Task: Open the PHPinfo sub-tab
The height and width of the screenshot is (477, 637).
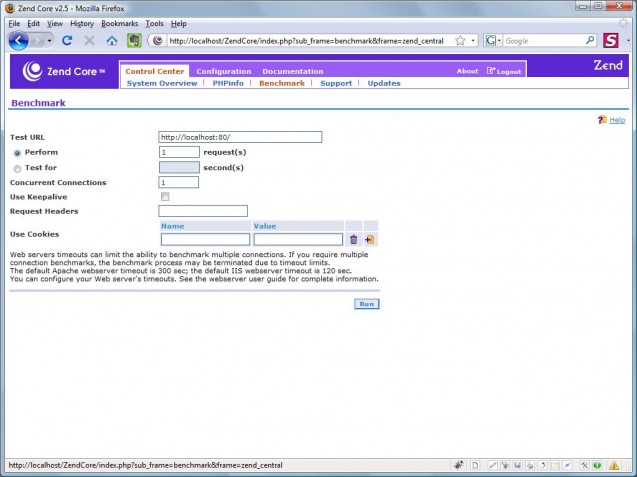Action: (228, 83)
